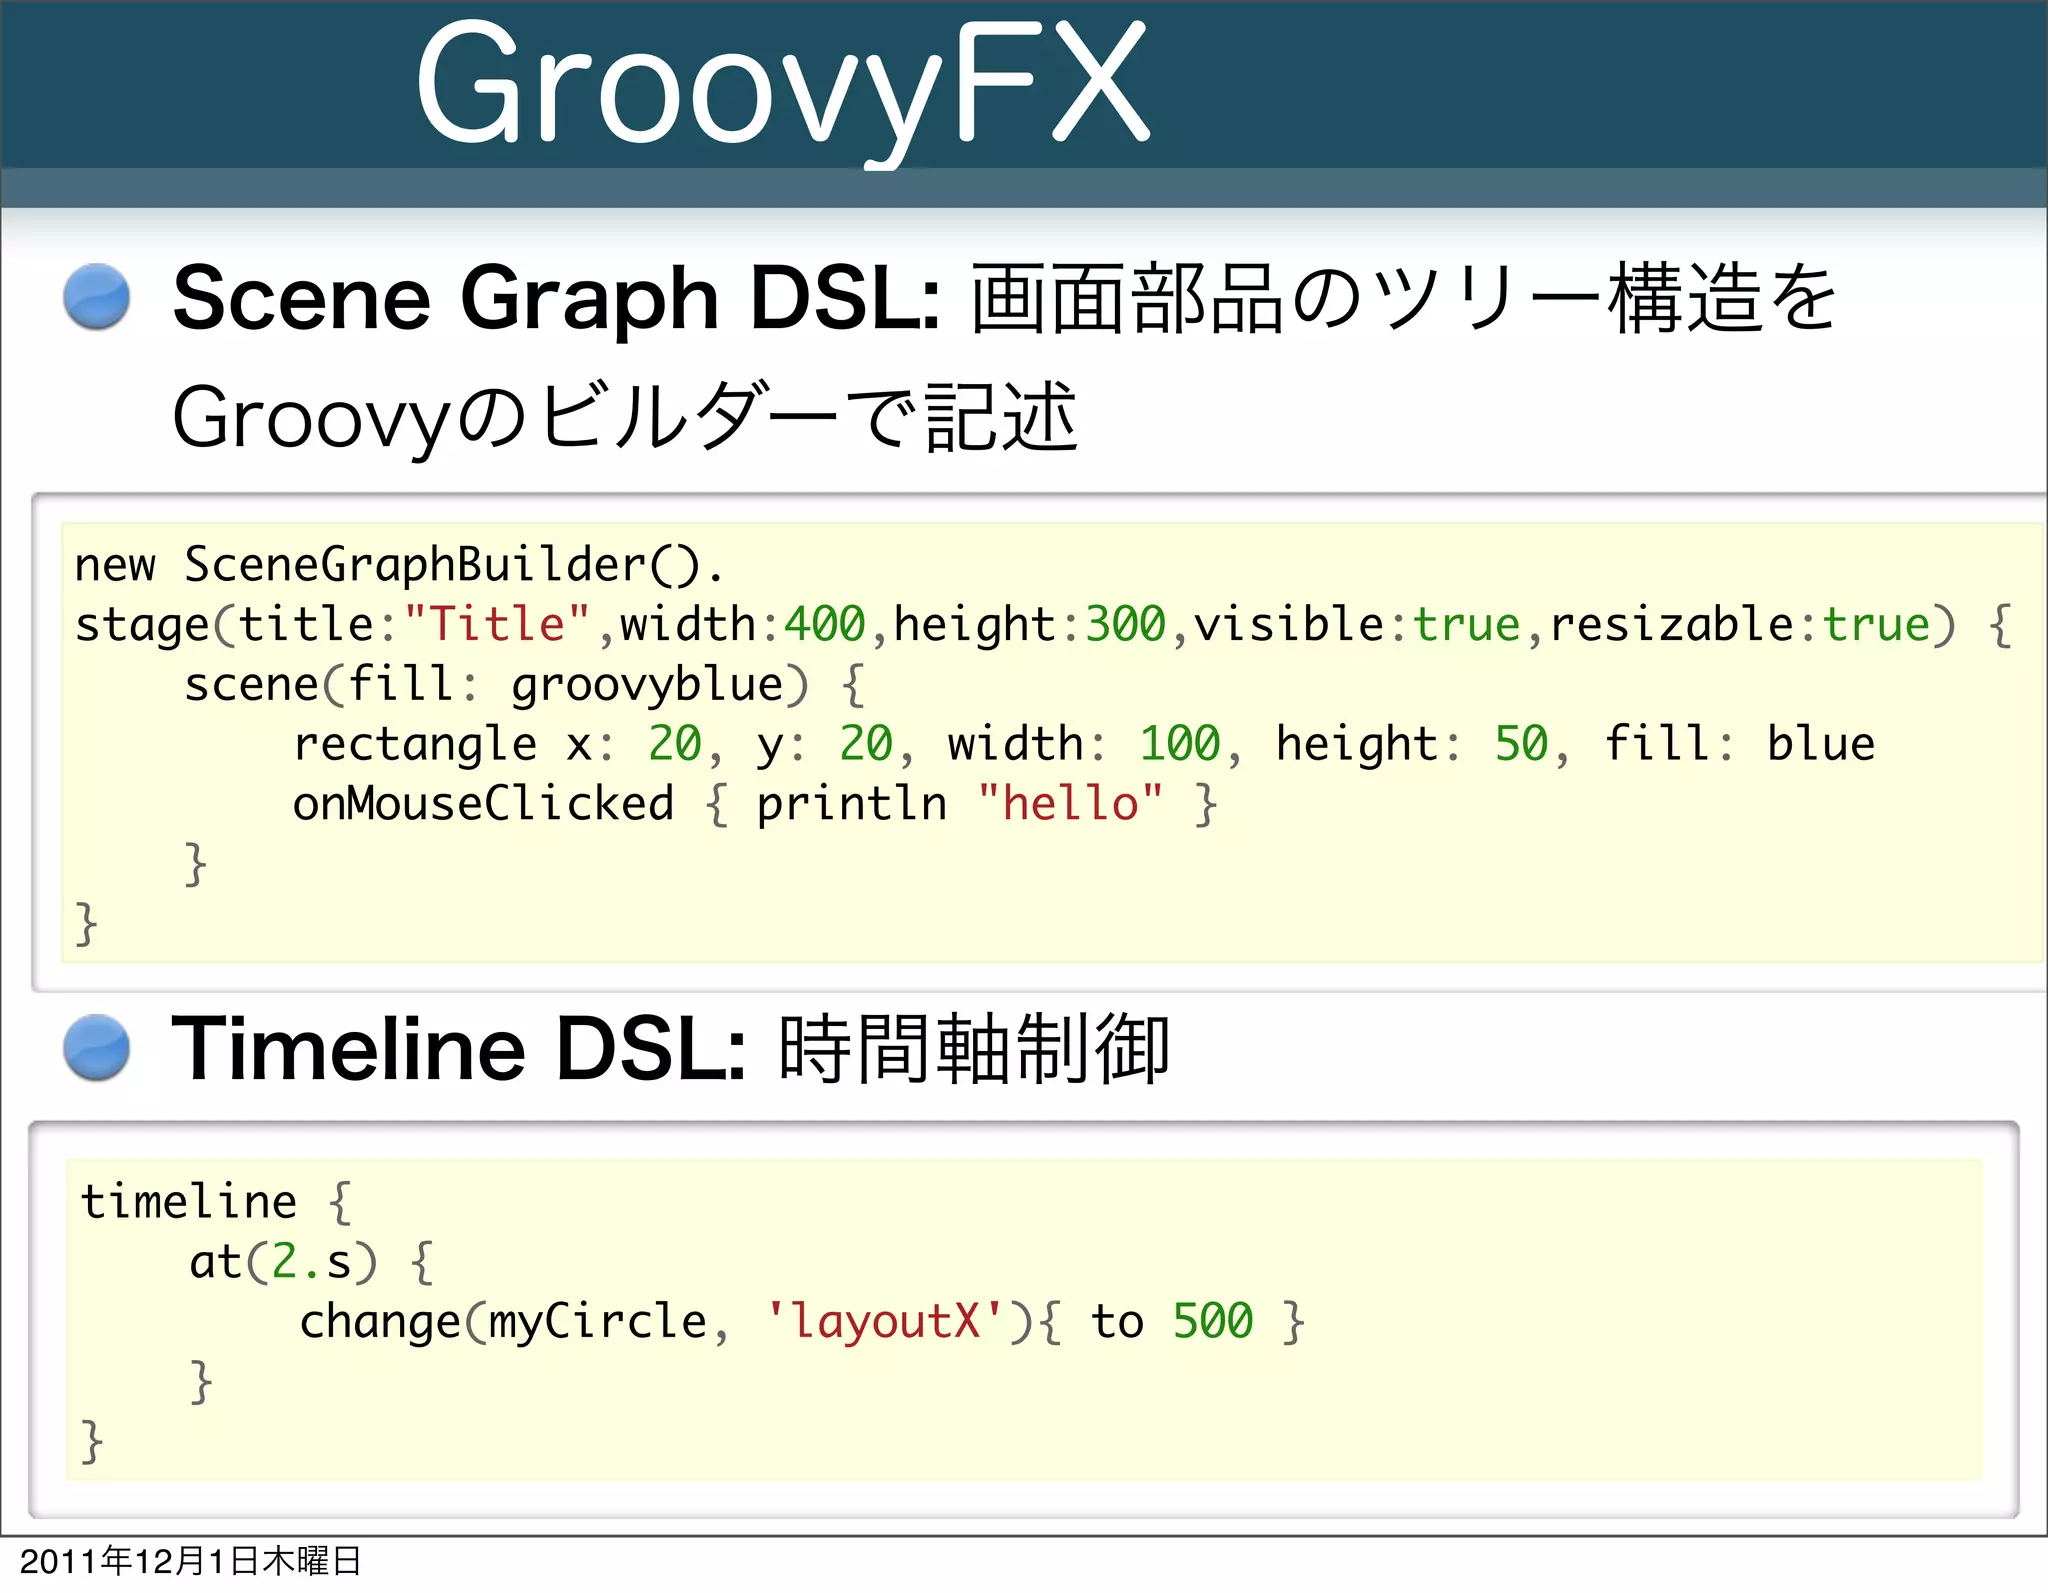
Task: Click 'scene(fill: groovyblue) {' code line
Action: coord(525,686)
